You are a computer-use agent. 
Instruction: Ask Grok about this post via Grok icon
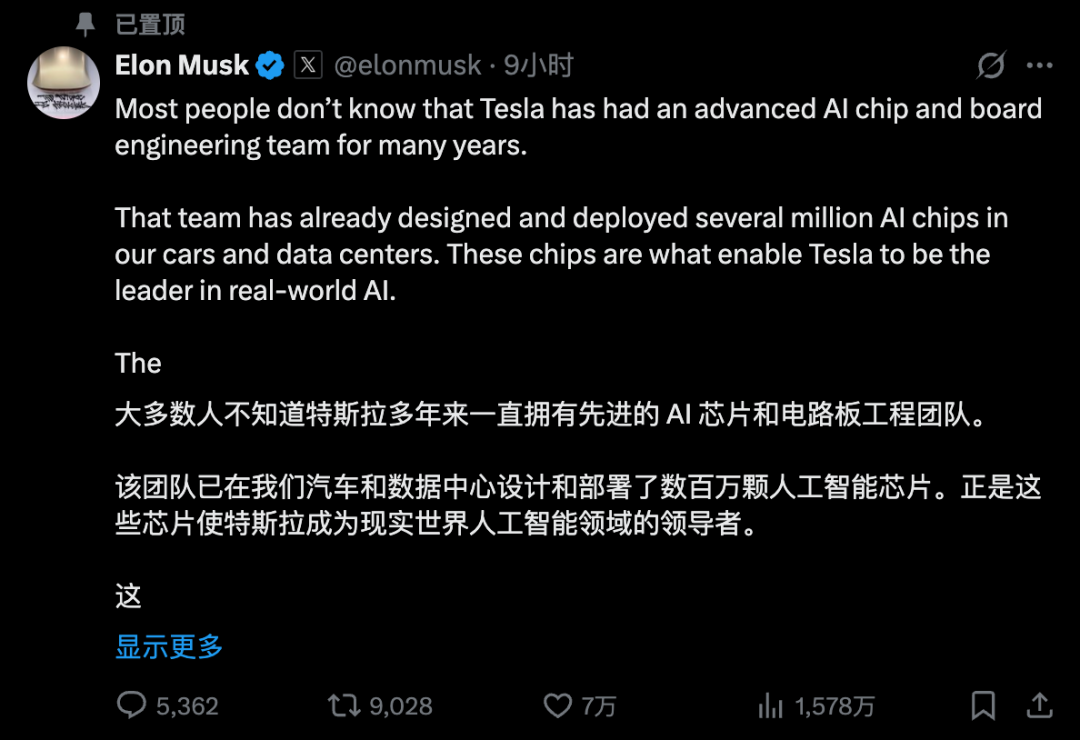click(990, 64)
